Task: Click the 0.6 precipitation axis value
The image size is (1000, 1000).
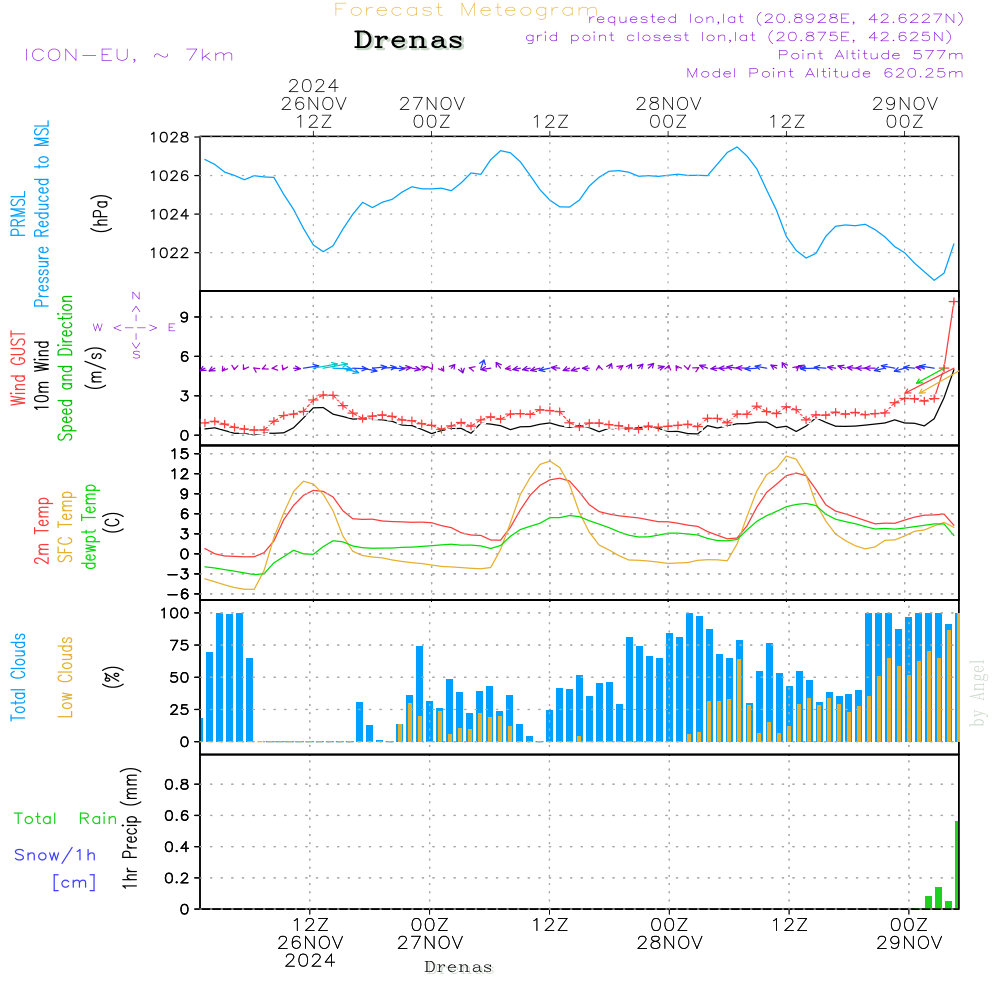Action: pyautogui.click(x=177, y=816)
